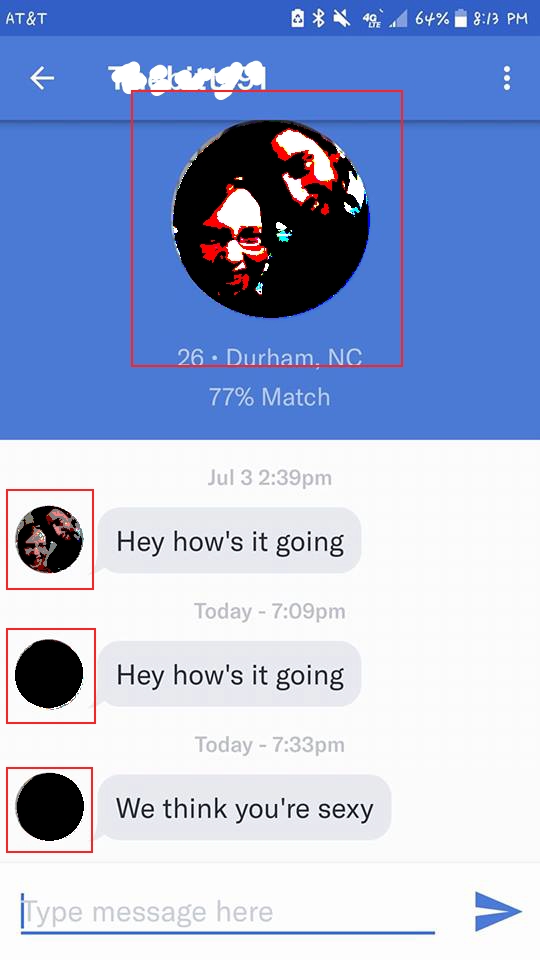Tap the "26 • Durham, NC" text
This screenshot has height=960, width=540.
[x=269, y=357]
